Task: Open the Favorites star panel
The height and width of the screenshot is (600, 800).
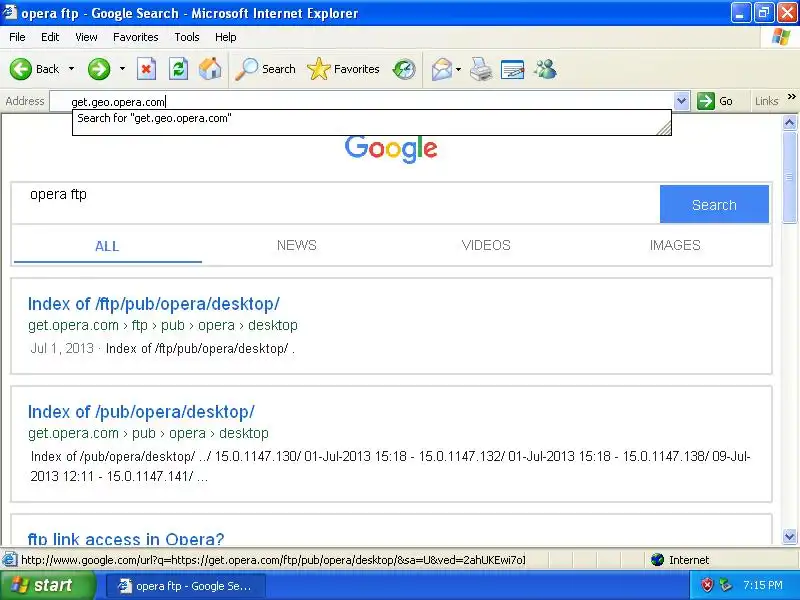Action: tap(343, 69)
